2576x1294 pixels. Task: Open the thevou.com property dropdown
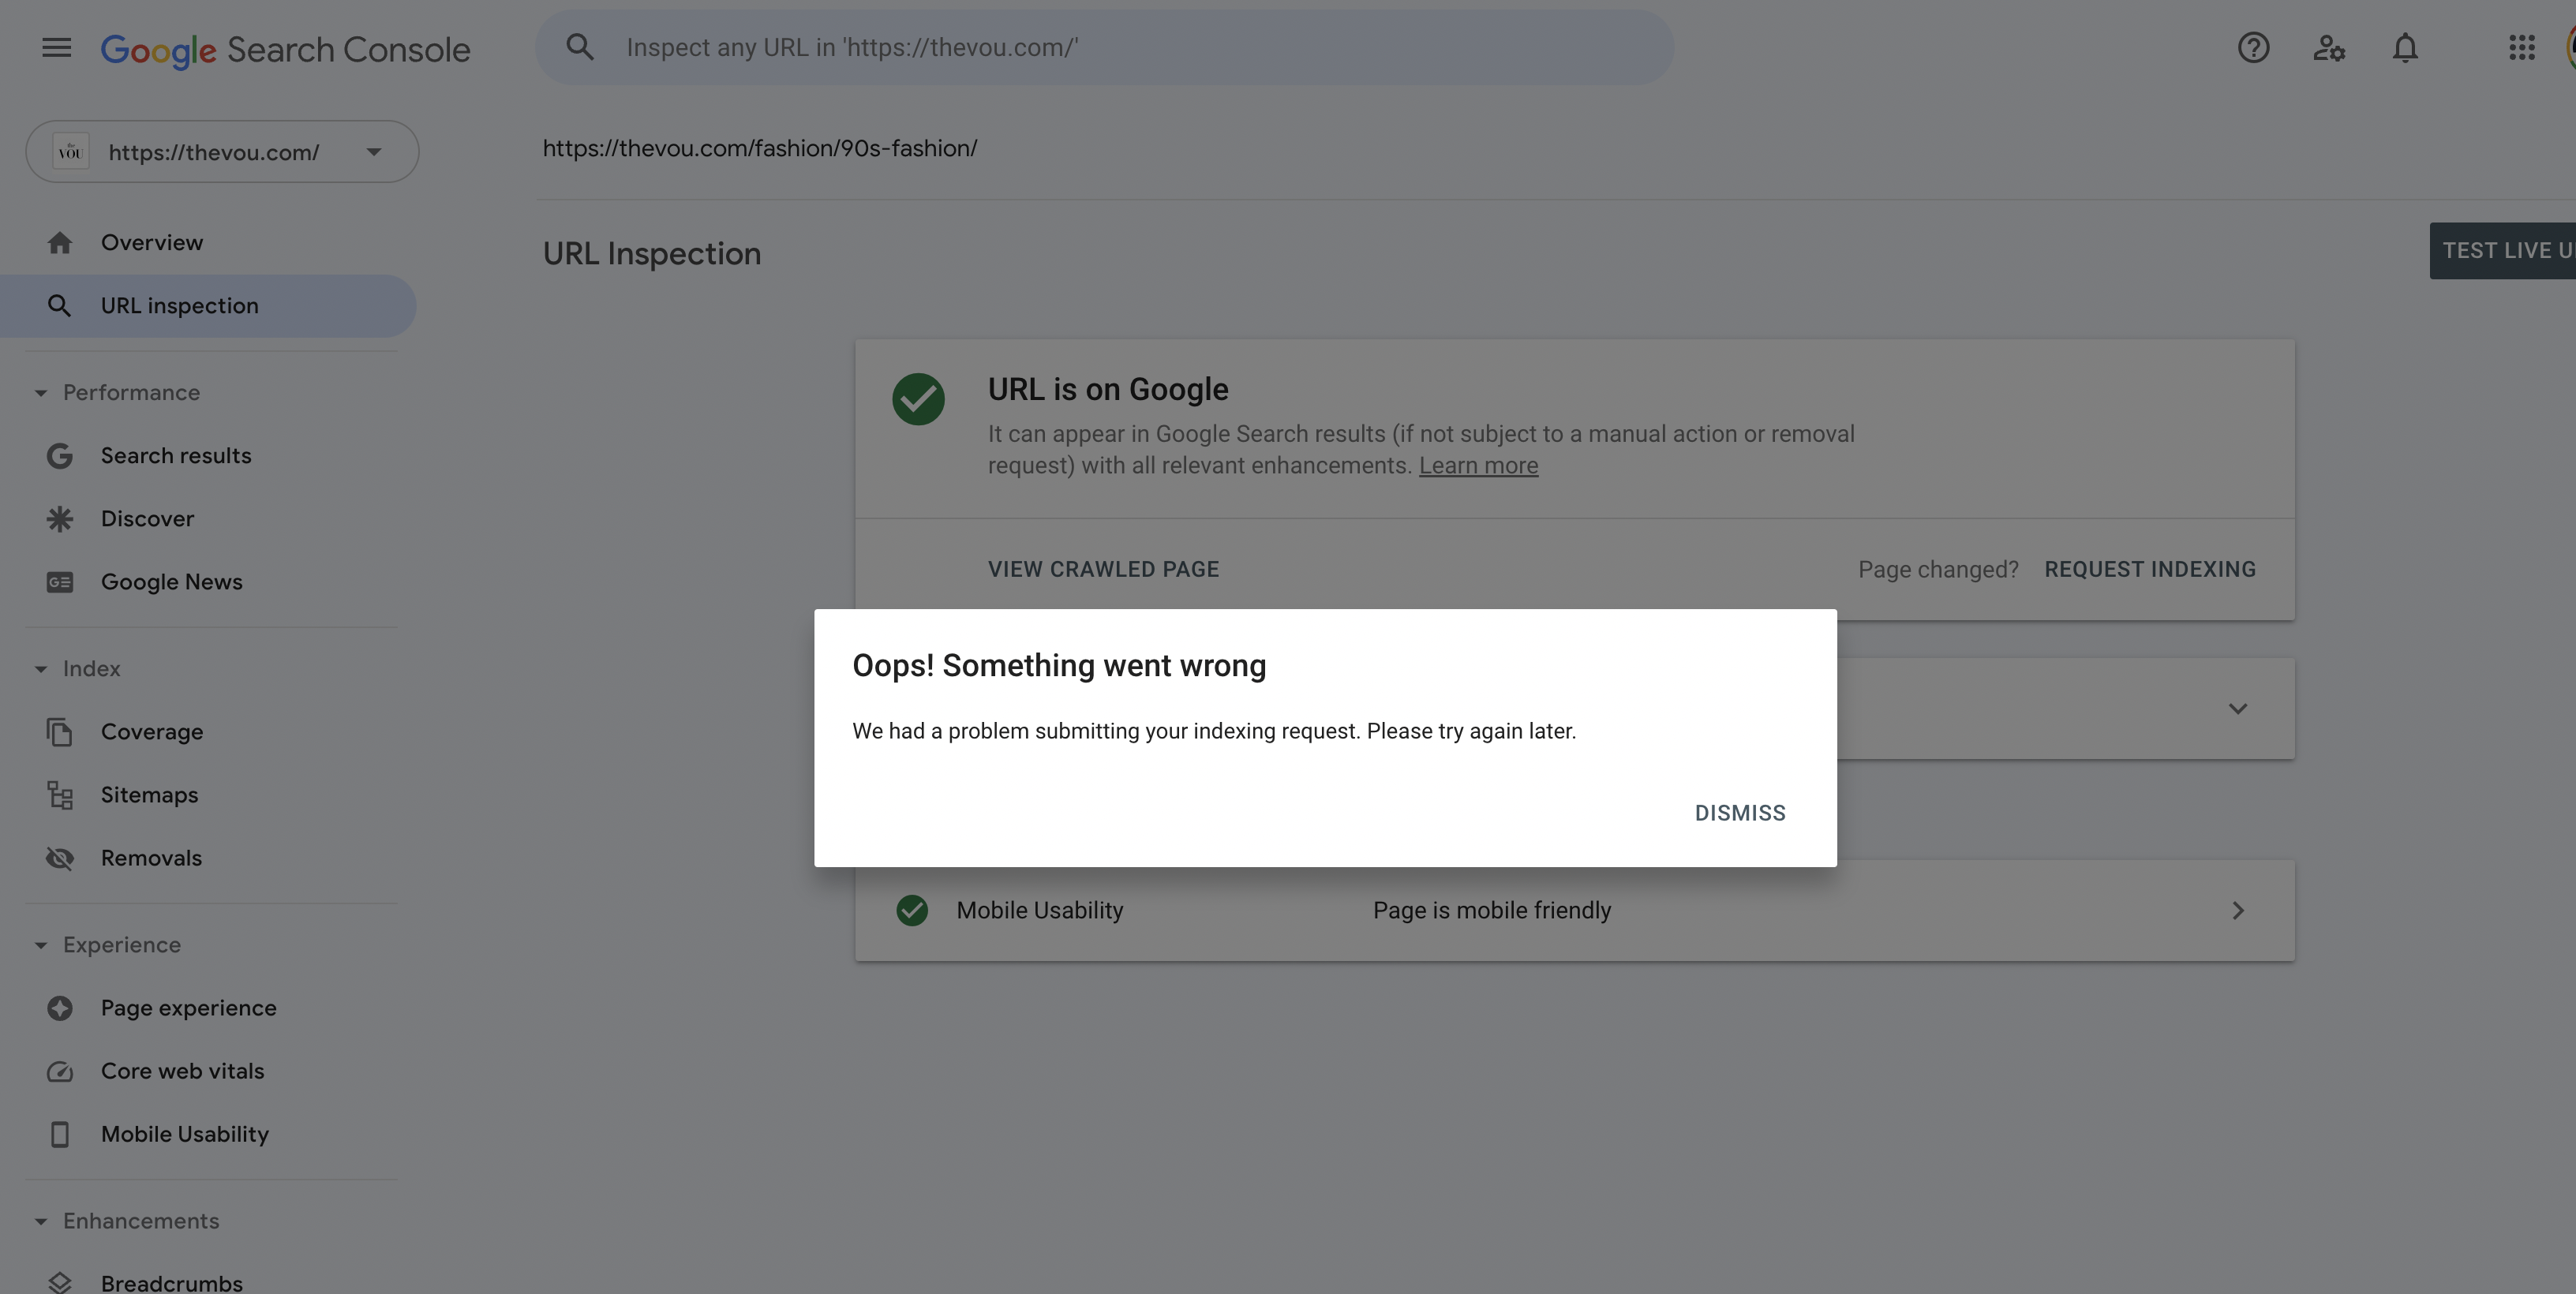222,152
